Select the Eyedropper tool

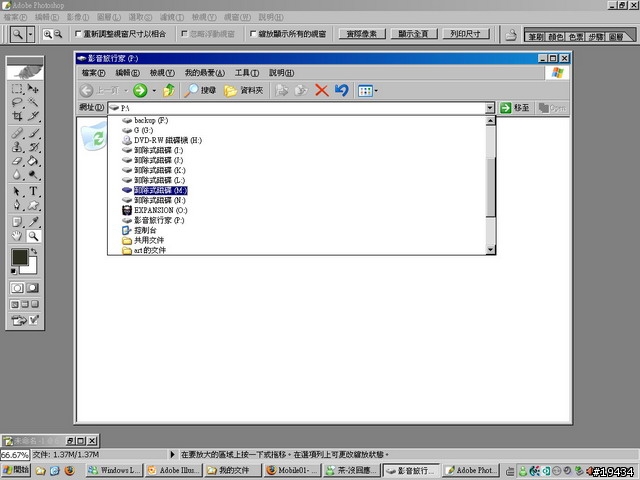click(x=33, y=222)
